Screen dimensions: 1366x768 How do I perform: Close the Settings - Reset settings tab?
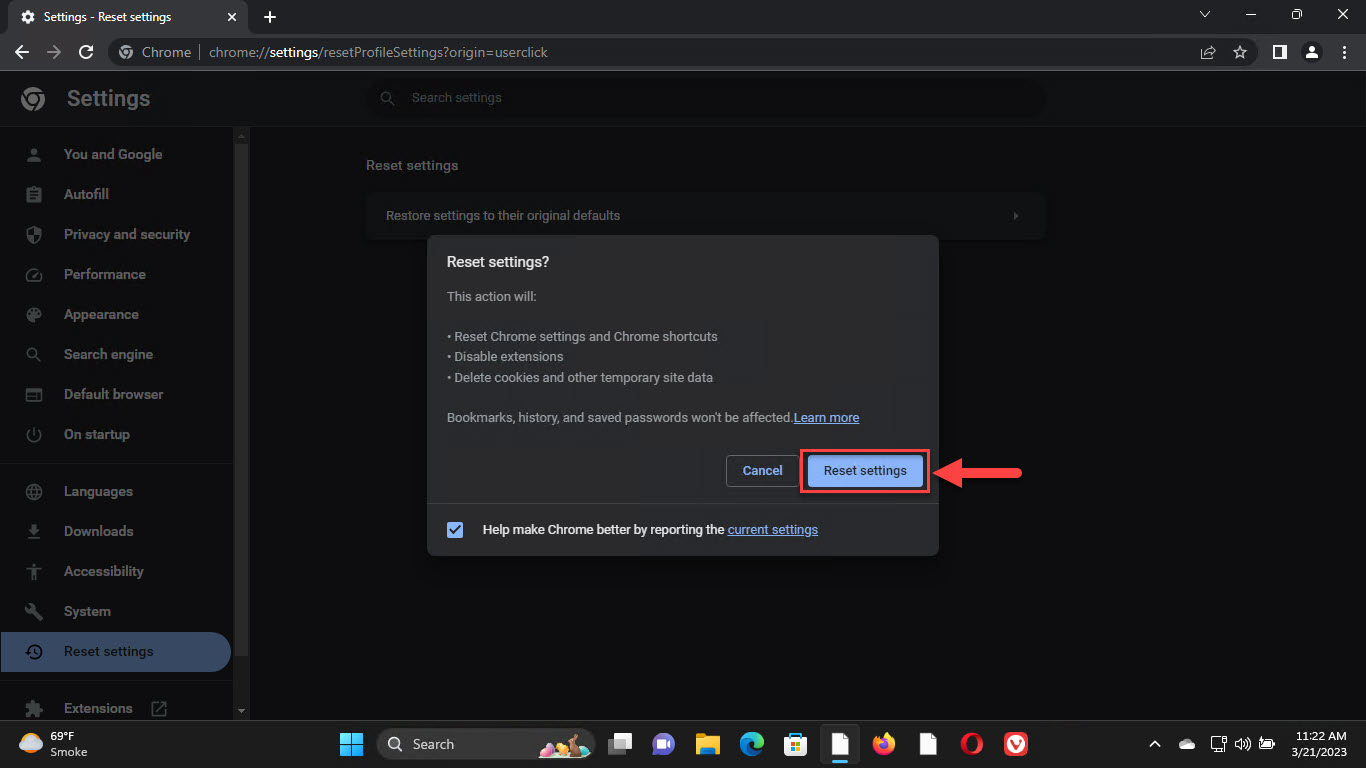231,17
